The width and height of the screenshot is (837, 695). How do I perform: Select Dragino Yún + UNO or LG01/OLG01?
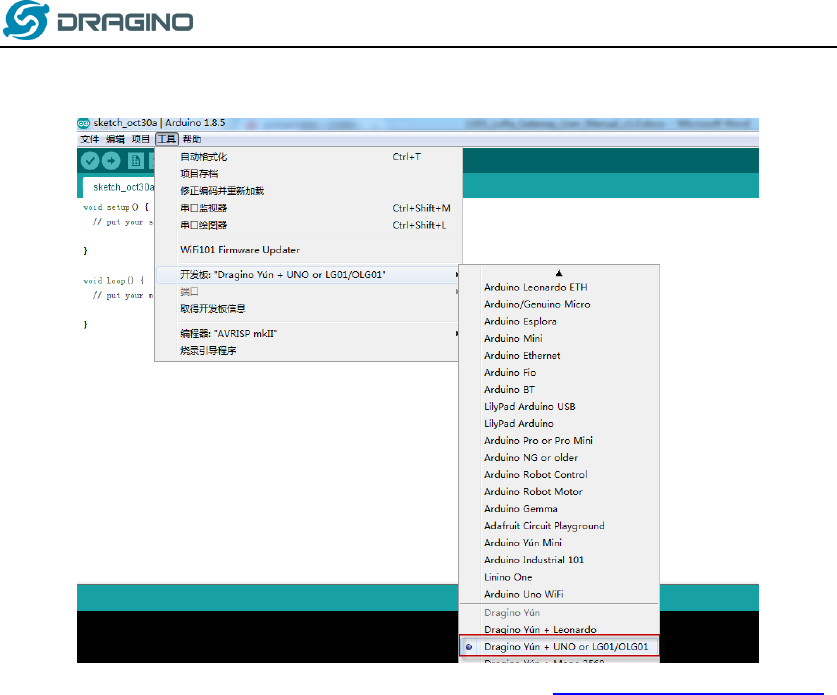559,646
